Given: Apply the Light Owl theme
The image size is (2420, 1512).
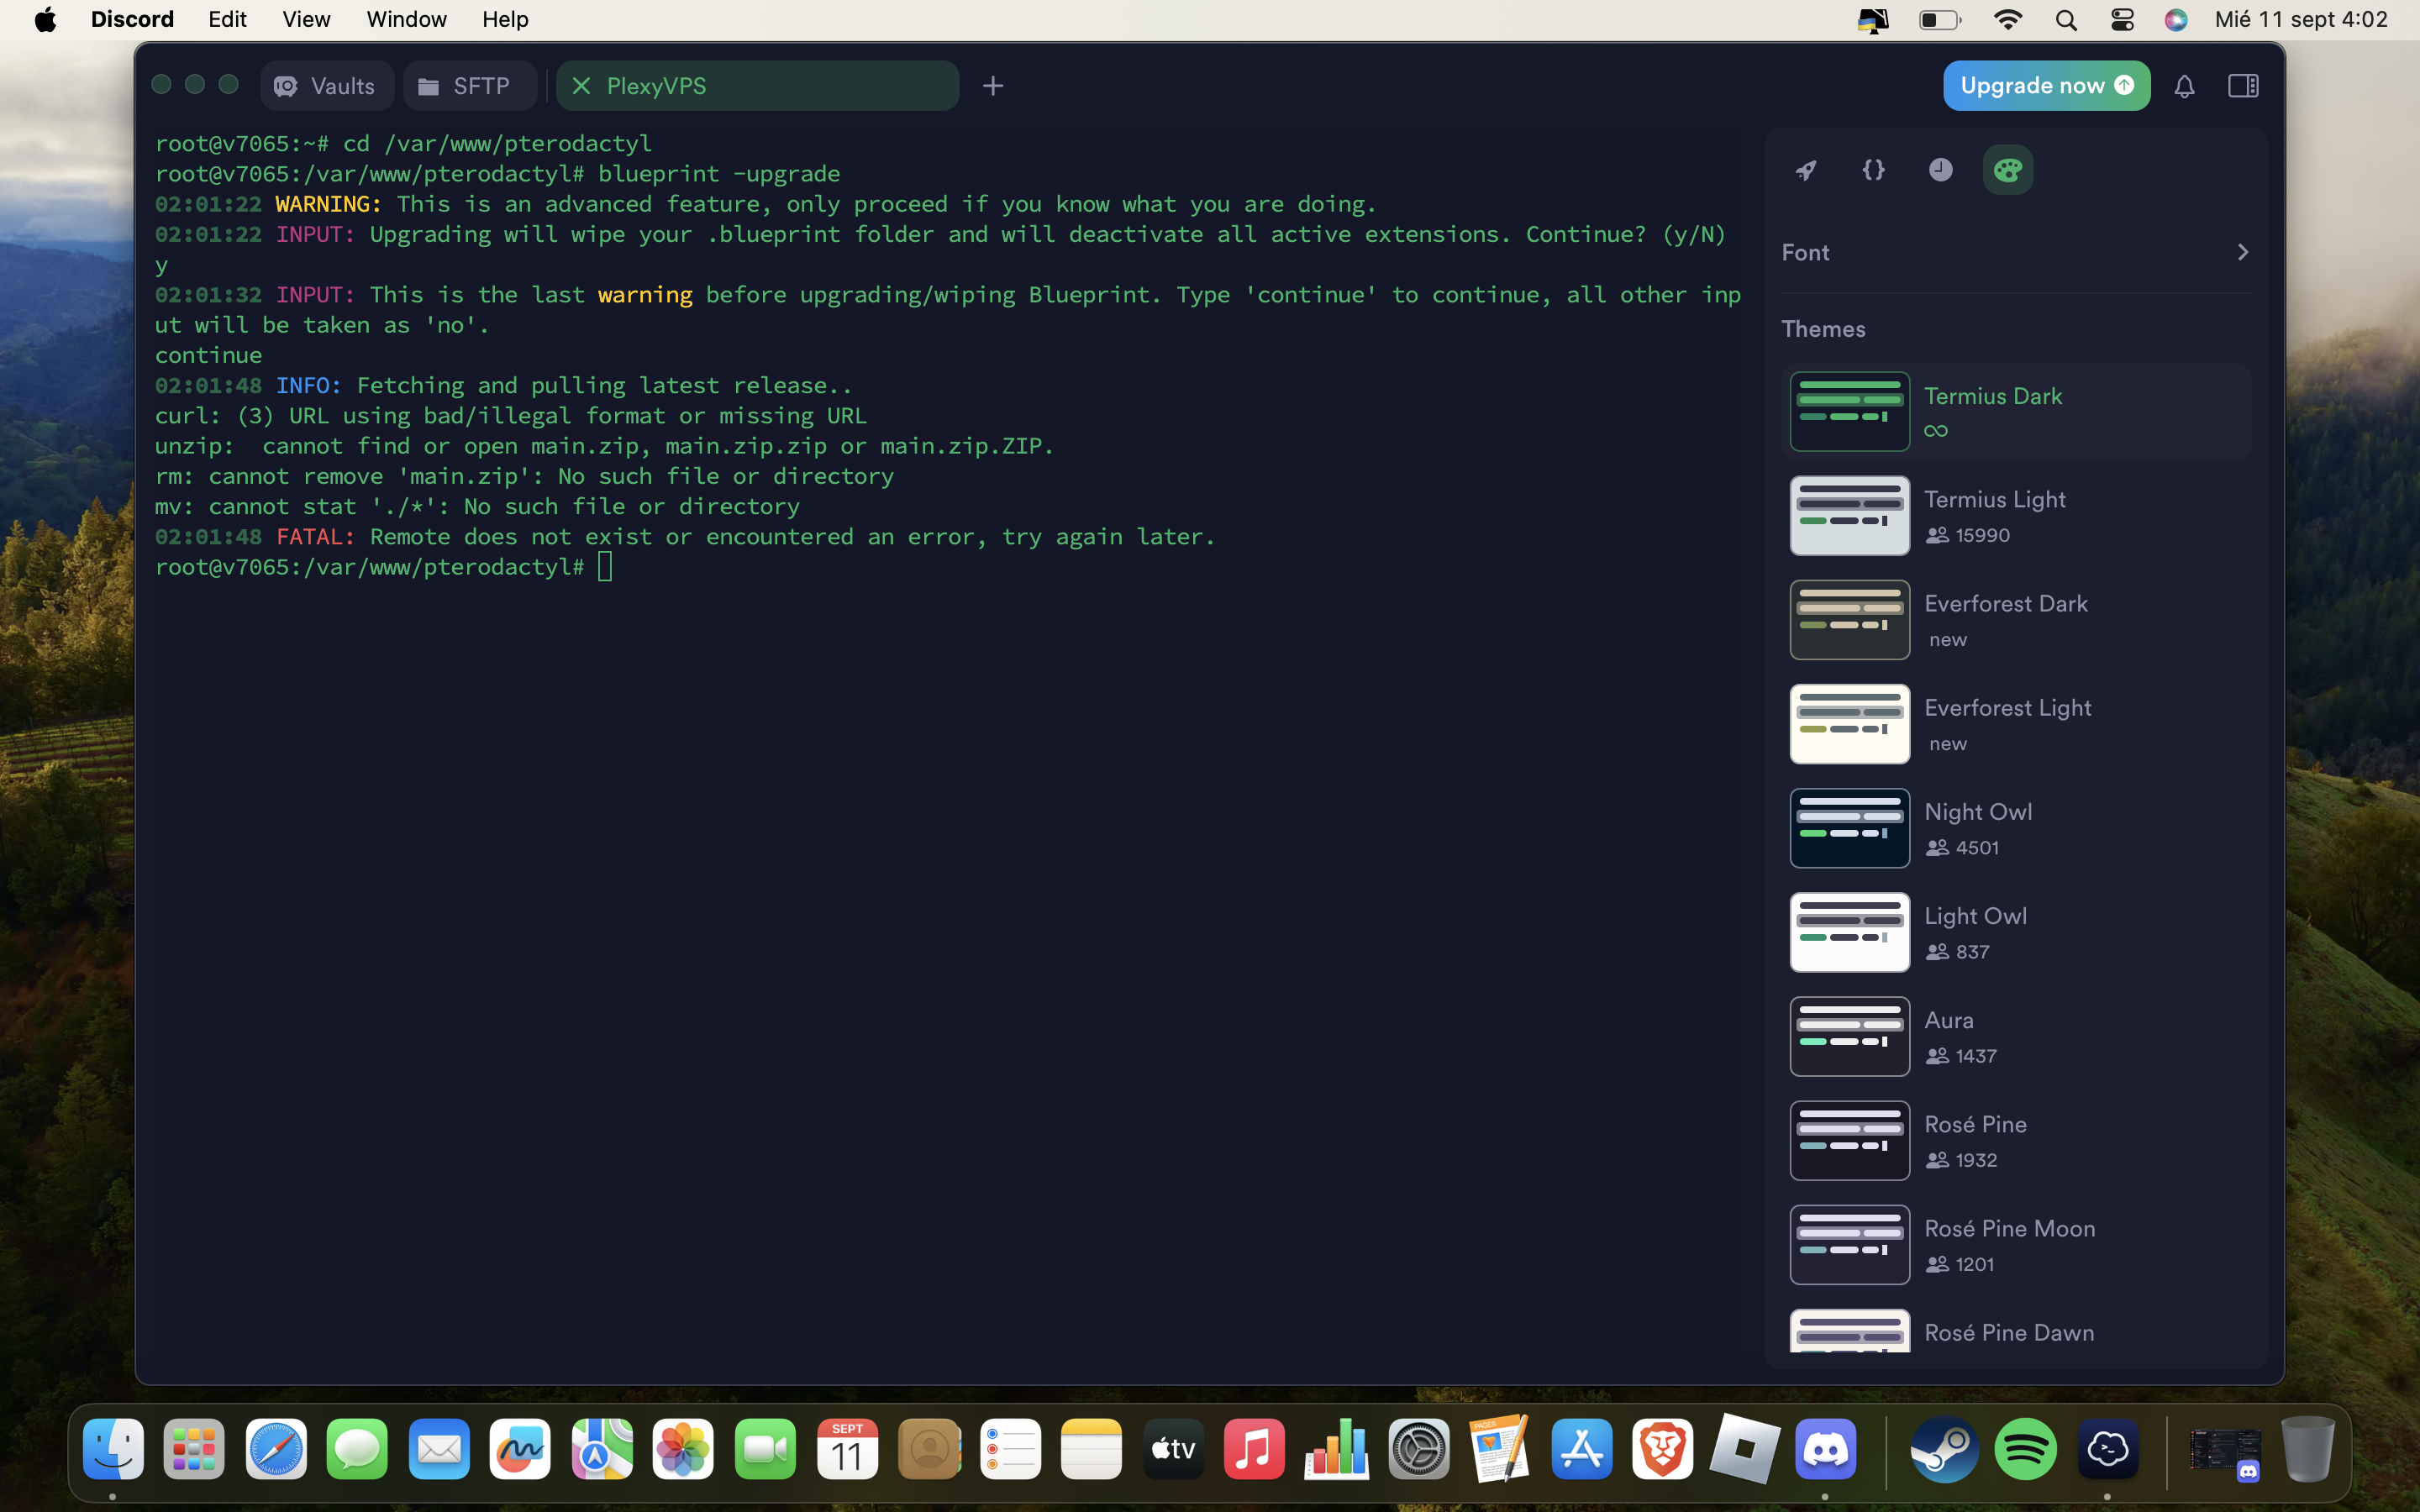Looking at the screenshot, I should [x=2016, y=932].
